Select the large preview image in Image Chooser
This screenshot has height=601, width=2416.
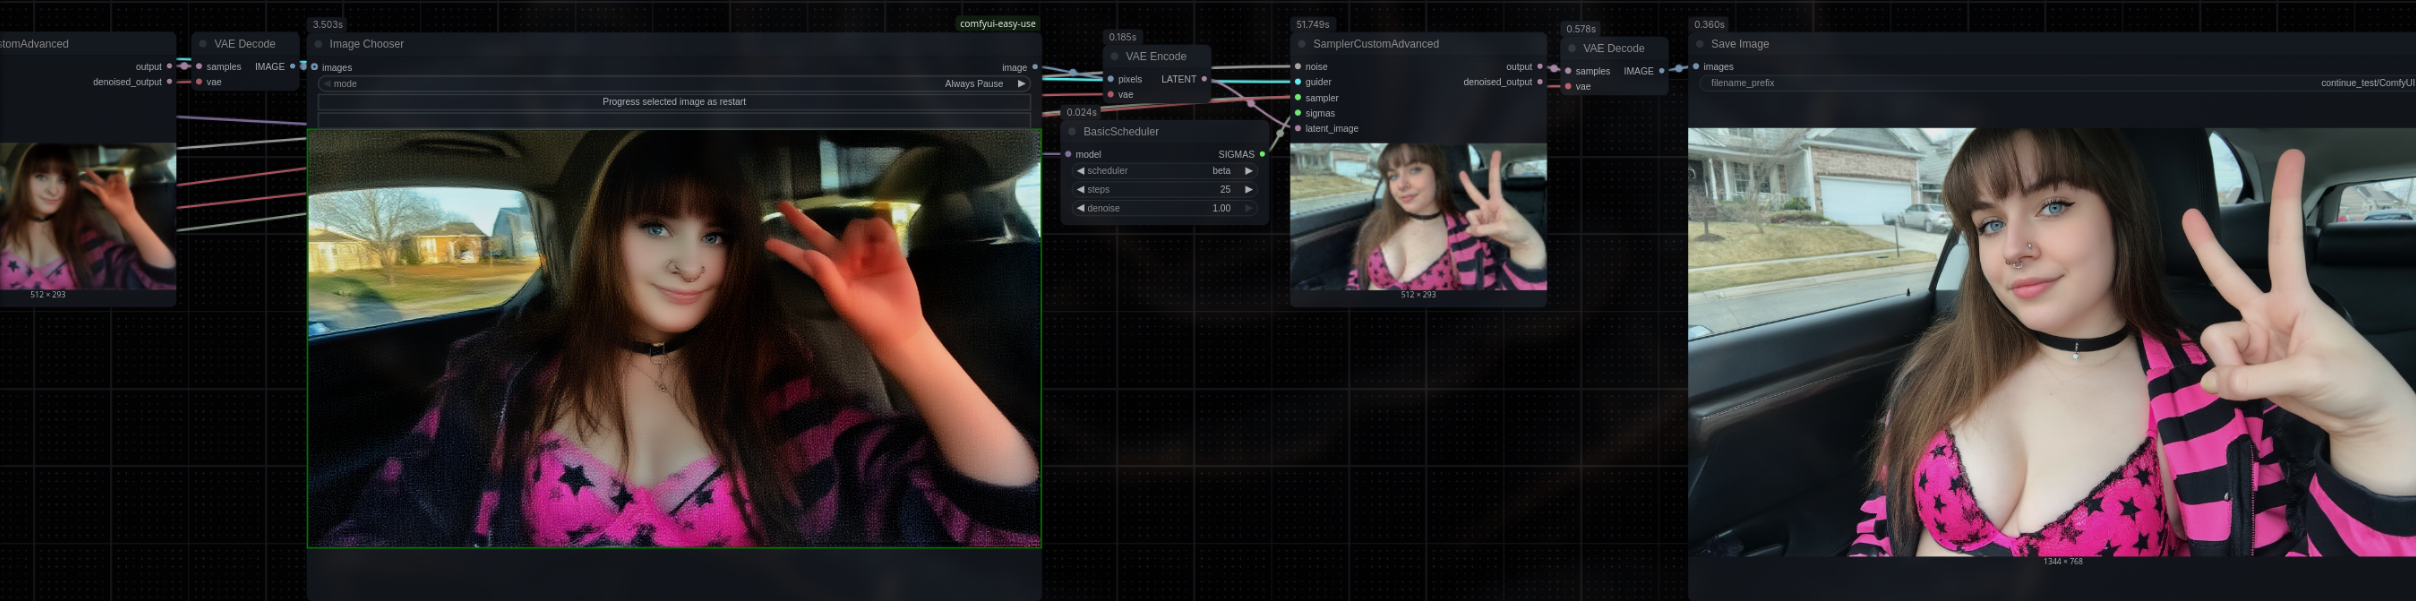coord(674,338)
